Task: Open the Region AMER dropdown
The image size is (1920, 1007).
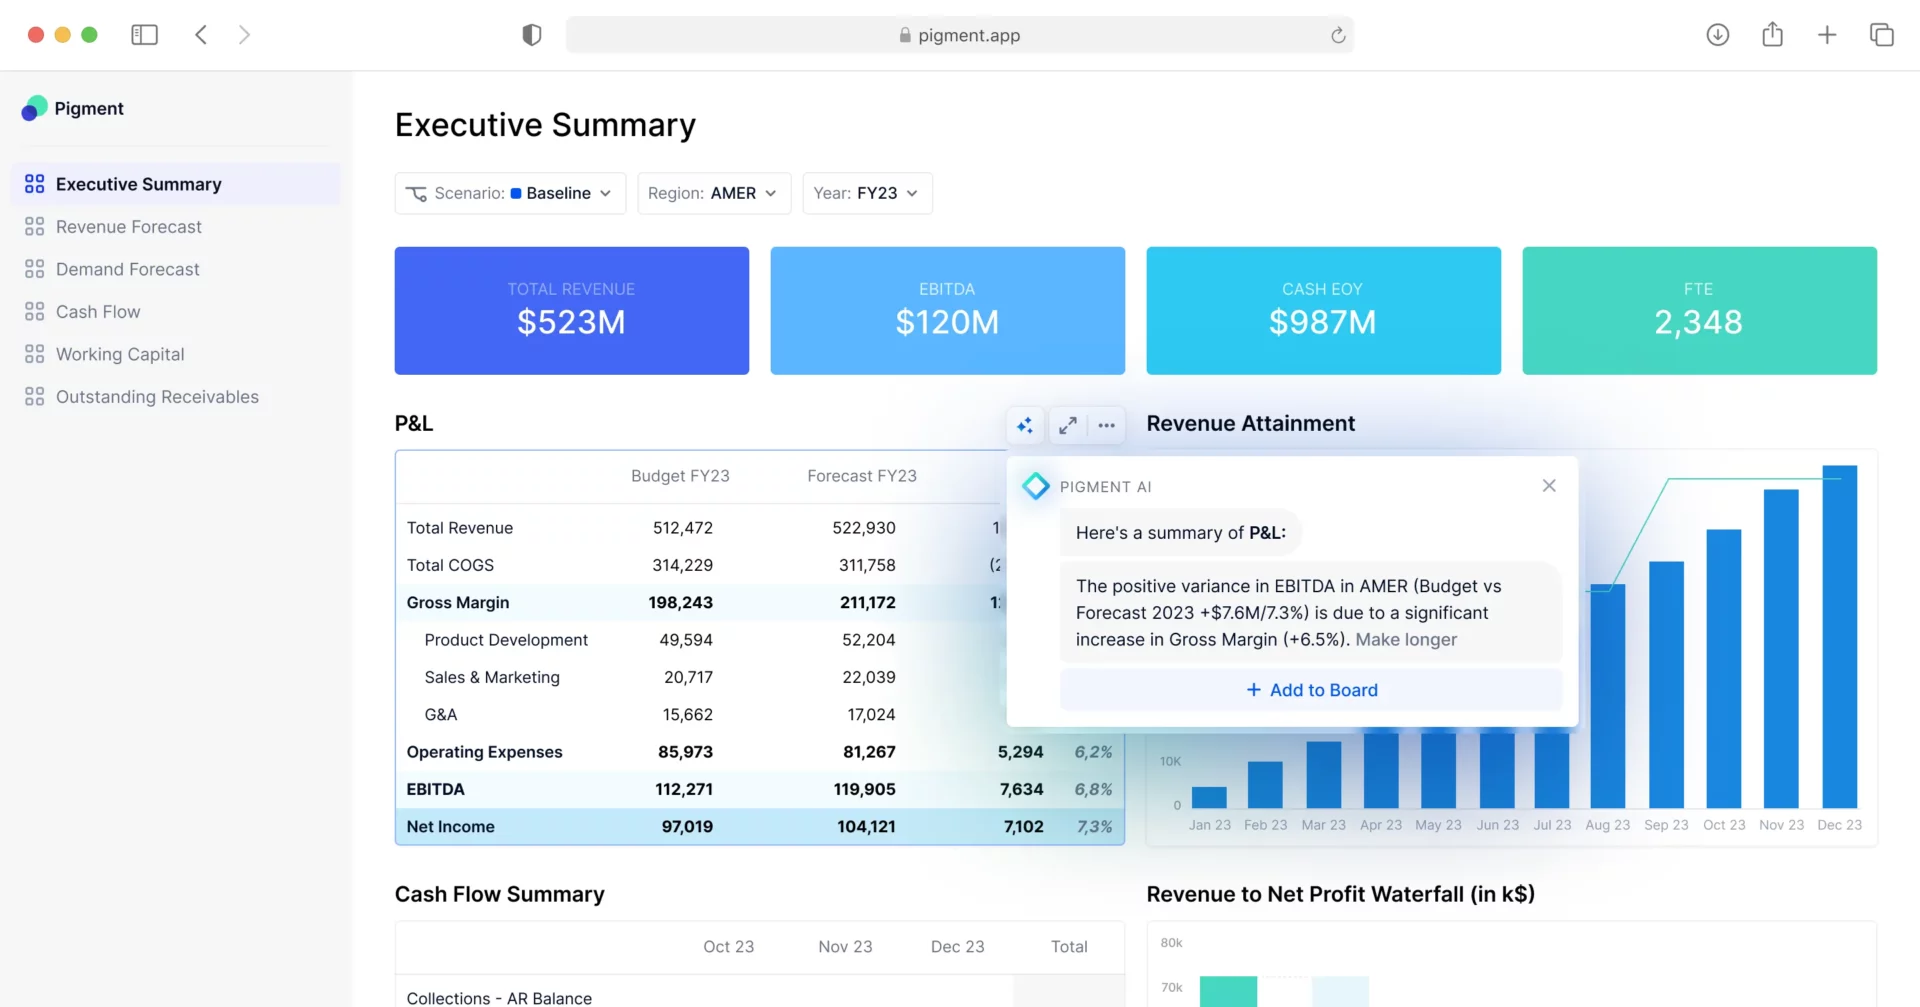Action: click(713, 194)
